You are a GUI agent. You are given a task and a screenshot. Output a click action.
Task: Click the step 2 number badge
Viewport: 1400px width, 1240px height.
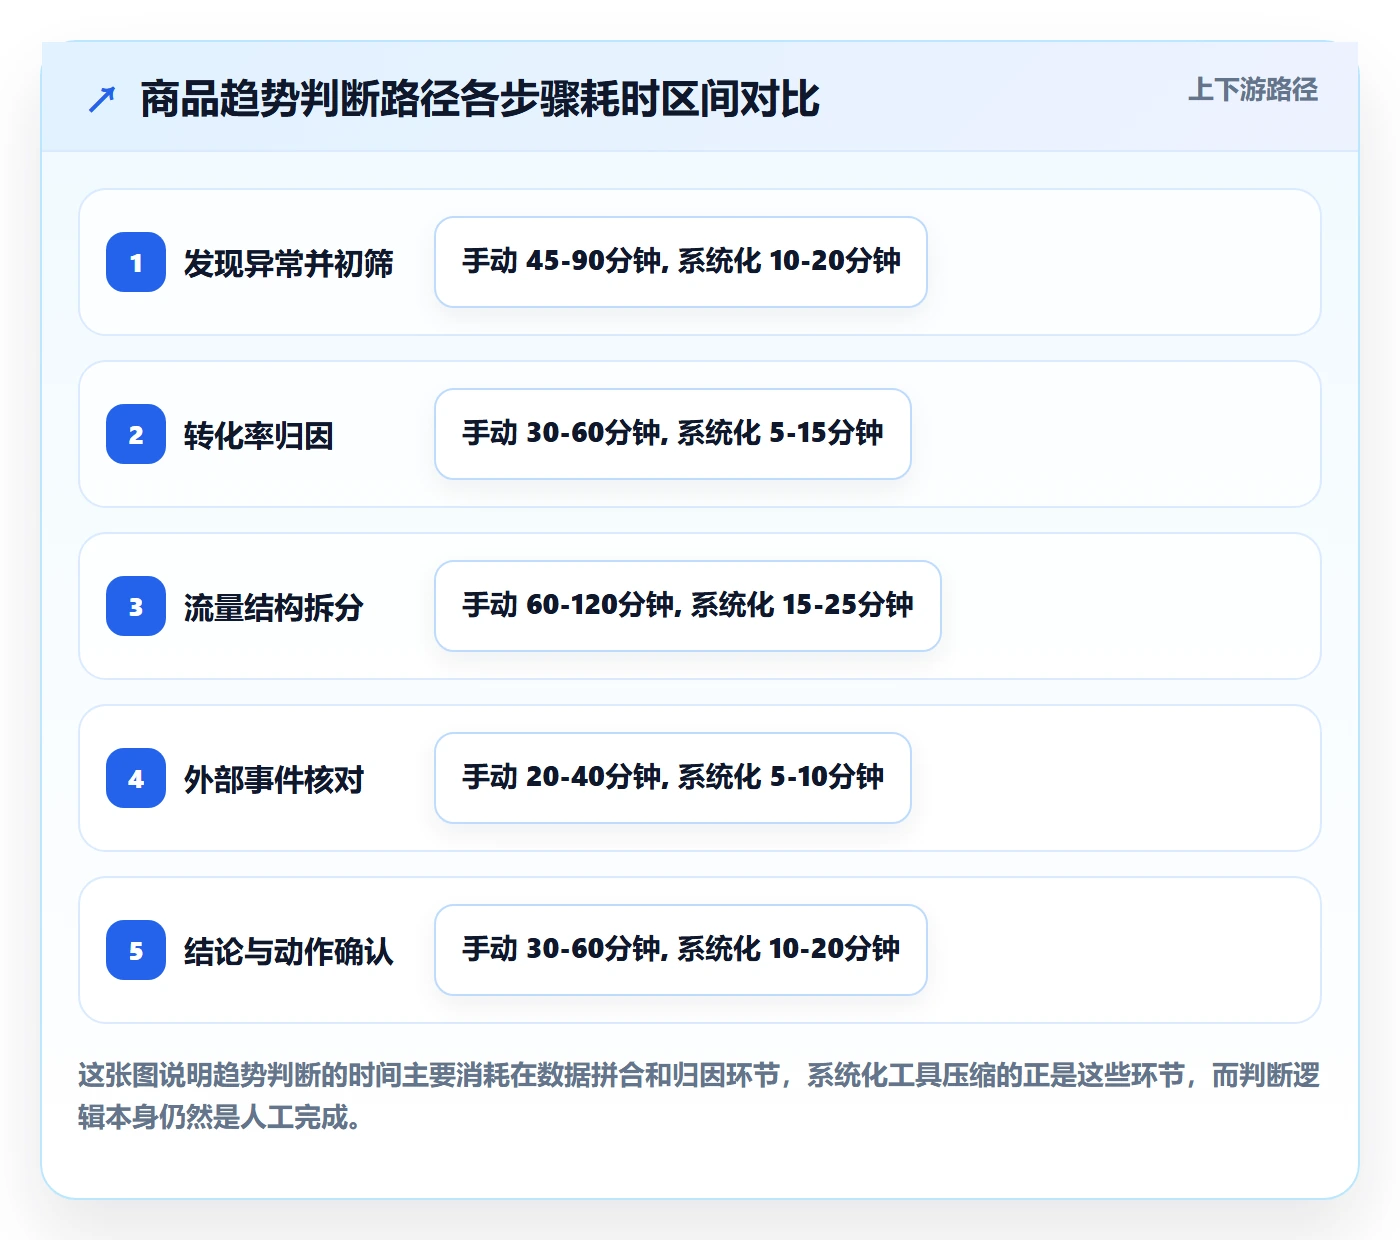136,434
